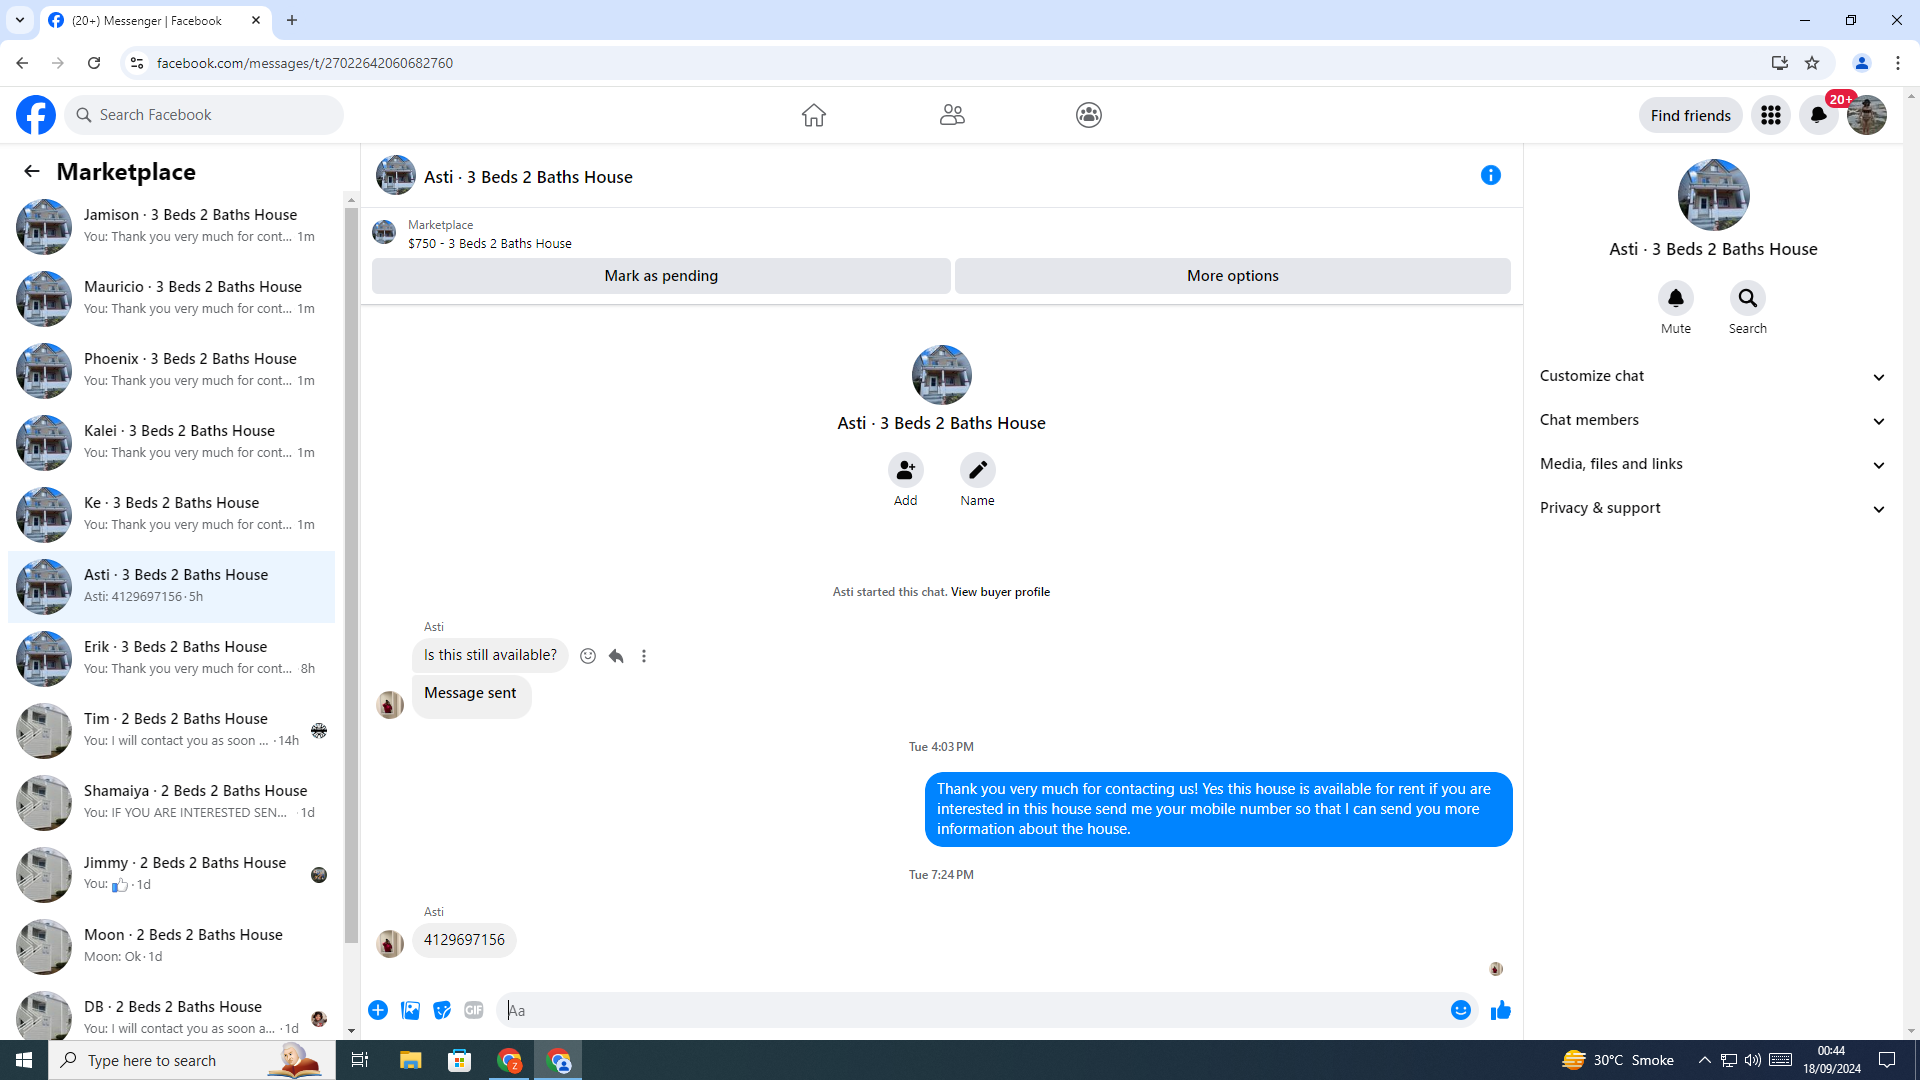Screen dimensions: 1920x1080
Task: Open the emoji picker in message box
Action: pos(1460,1011)
